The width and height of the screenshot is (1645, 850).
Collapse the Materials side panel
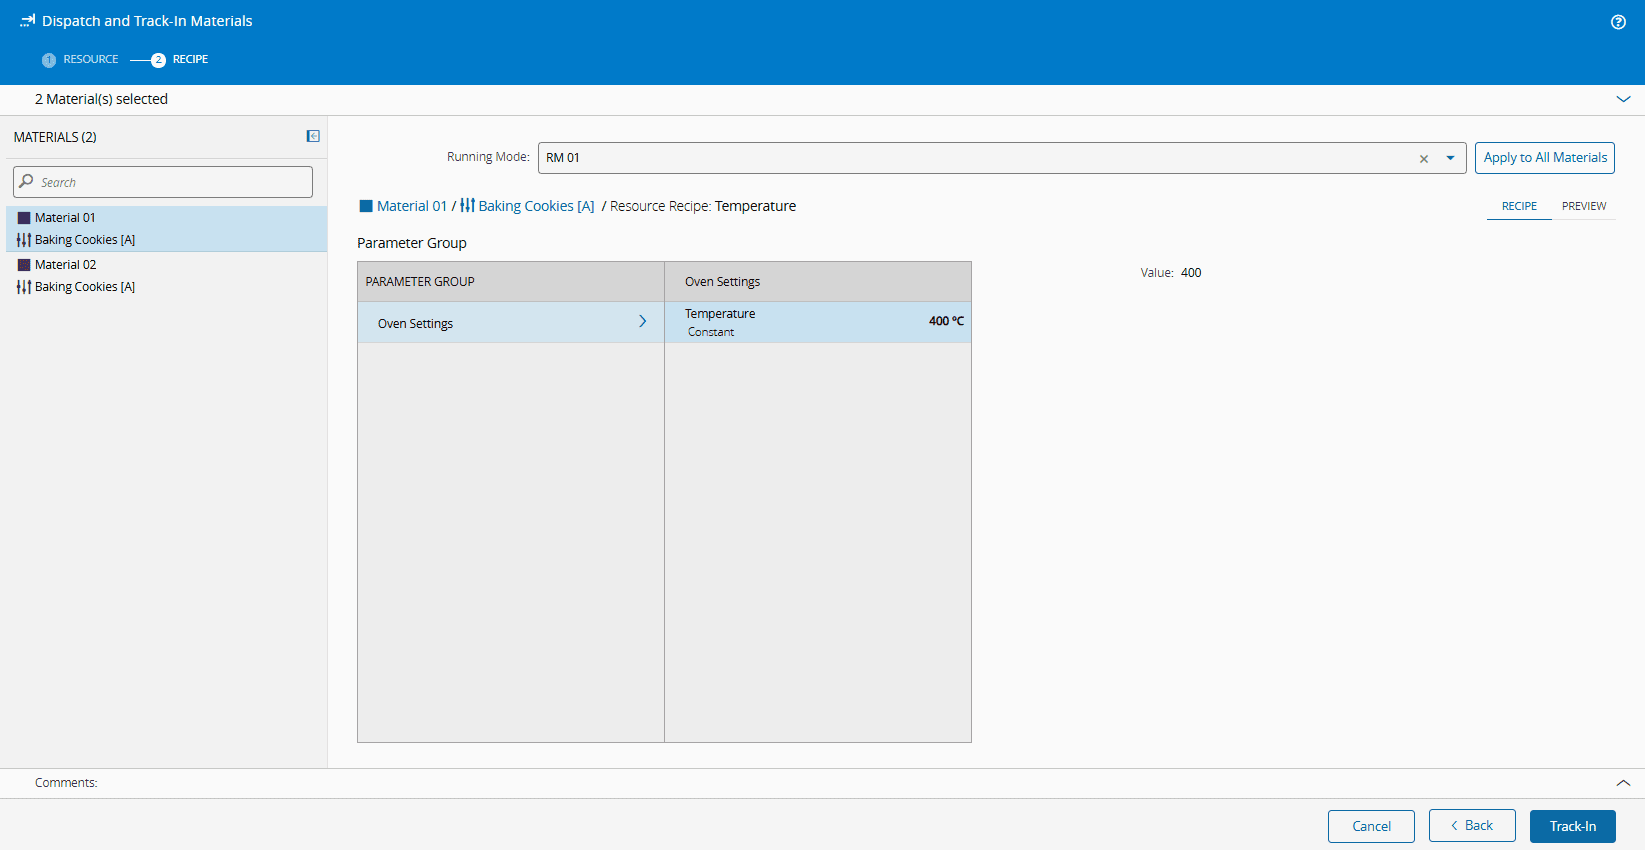[313, 136]
